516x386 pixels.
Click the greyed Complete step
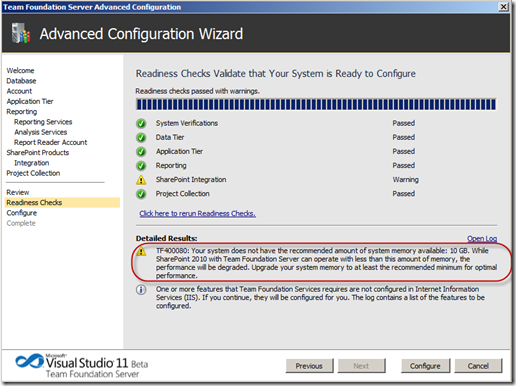tap(21, 223)
